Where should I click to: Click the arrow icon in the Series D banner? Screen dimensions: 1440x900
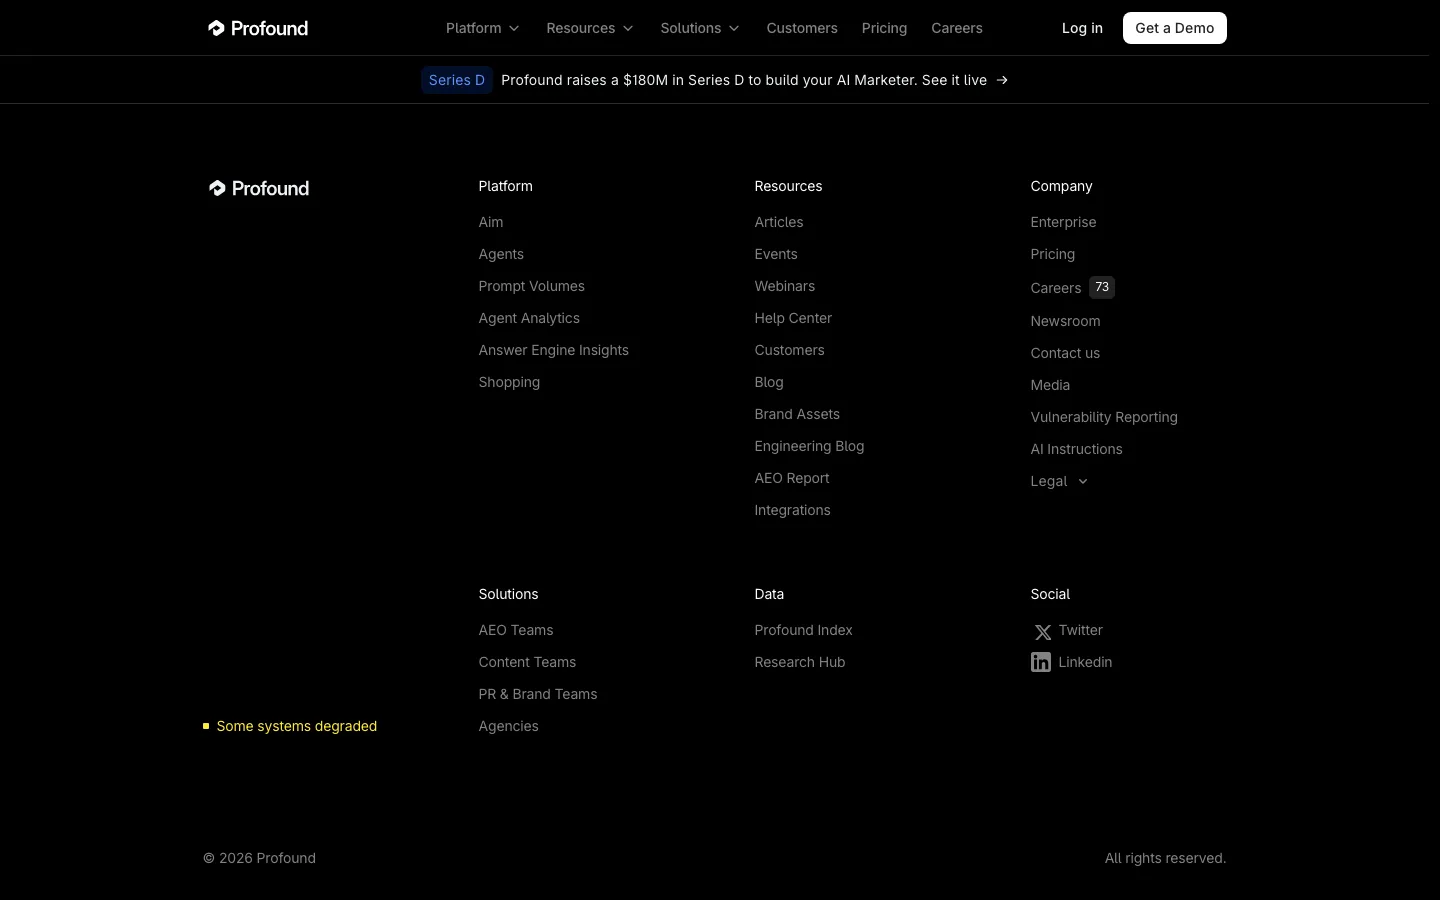(1002, 80)
